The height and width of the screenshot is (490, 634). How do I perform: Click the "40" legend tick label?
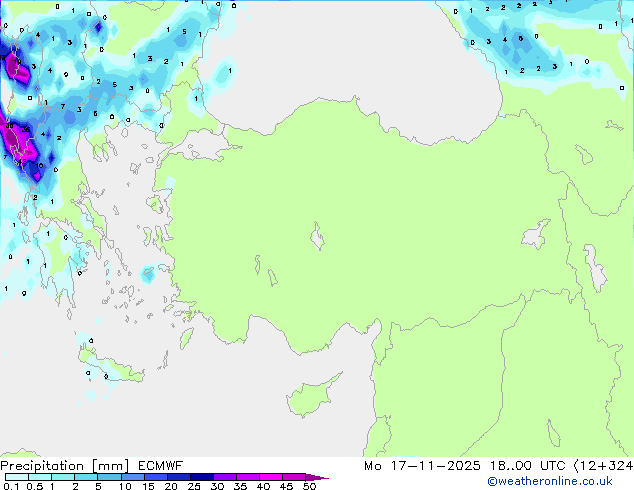(x=263, y=486)
